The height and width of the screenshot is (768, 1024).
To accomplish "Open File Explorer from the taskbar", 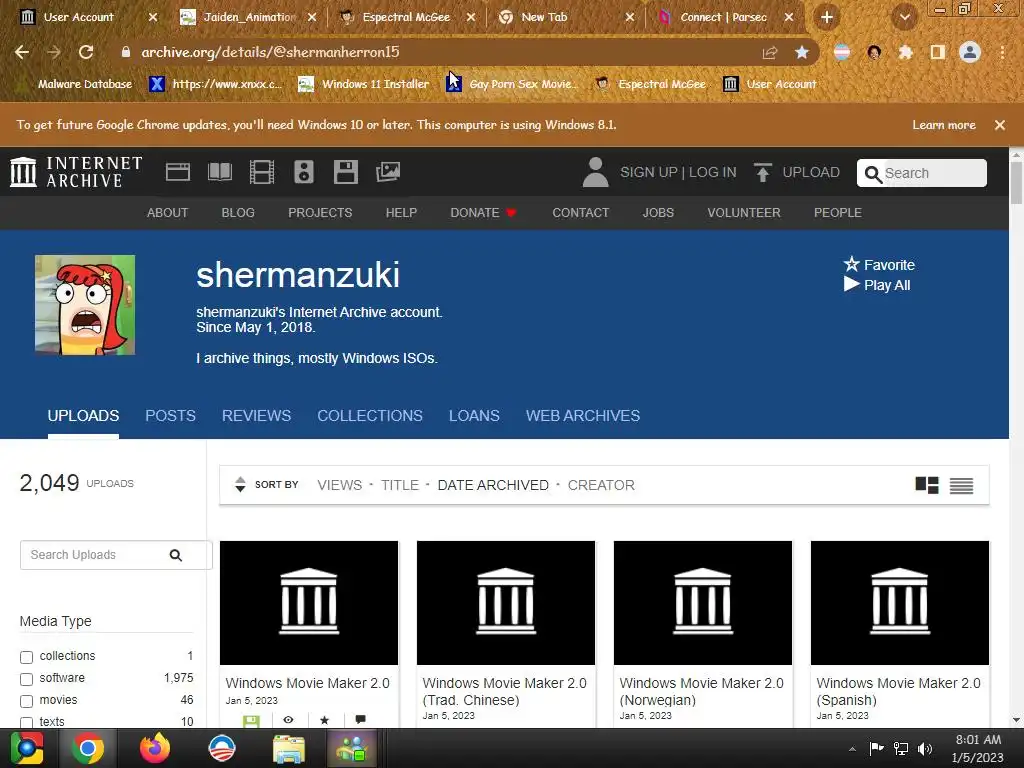I will 288,748.
